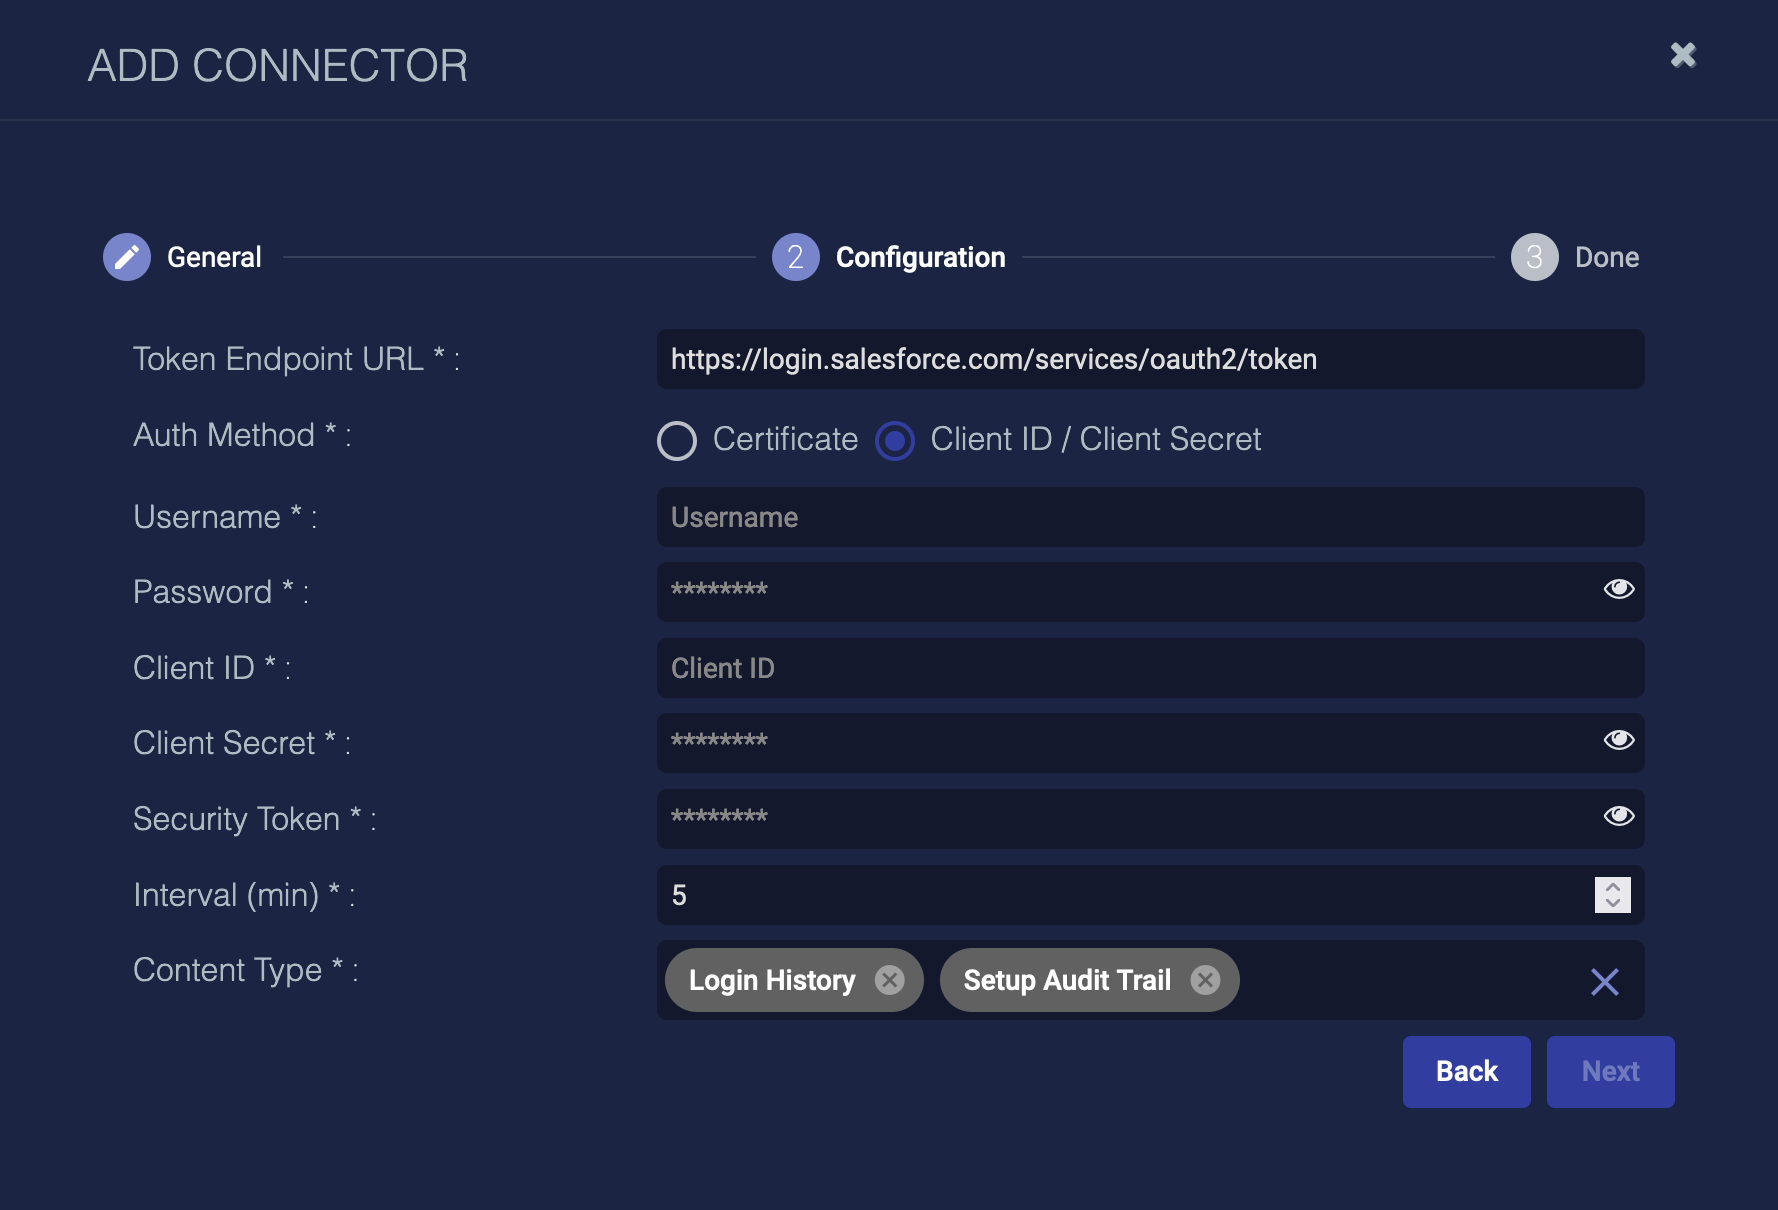
Task: Select the Certificate auth method
Action: pyautogui.click(x=677, y=440)
